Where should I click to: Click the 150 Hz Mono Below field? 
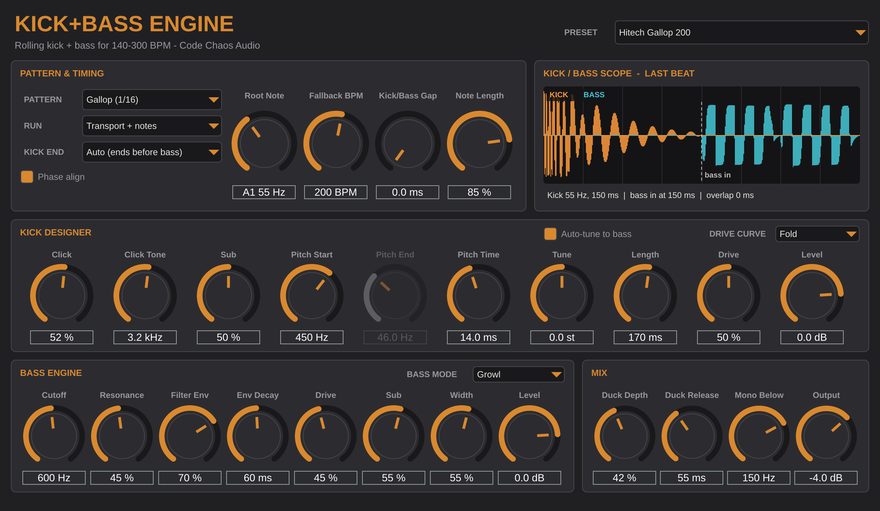759,478
